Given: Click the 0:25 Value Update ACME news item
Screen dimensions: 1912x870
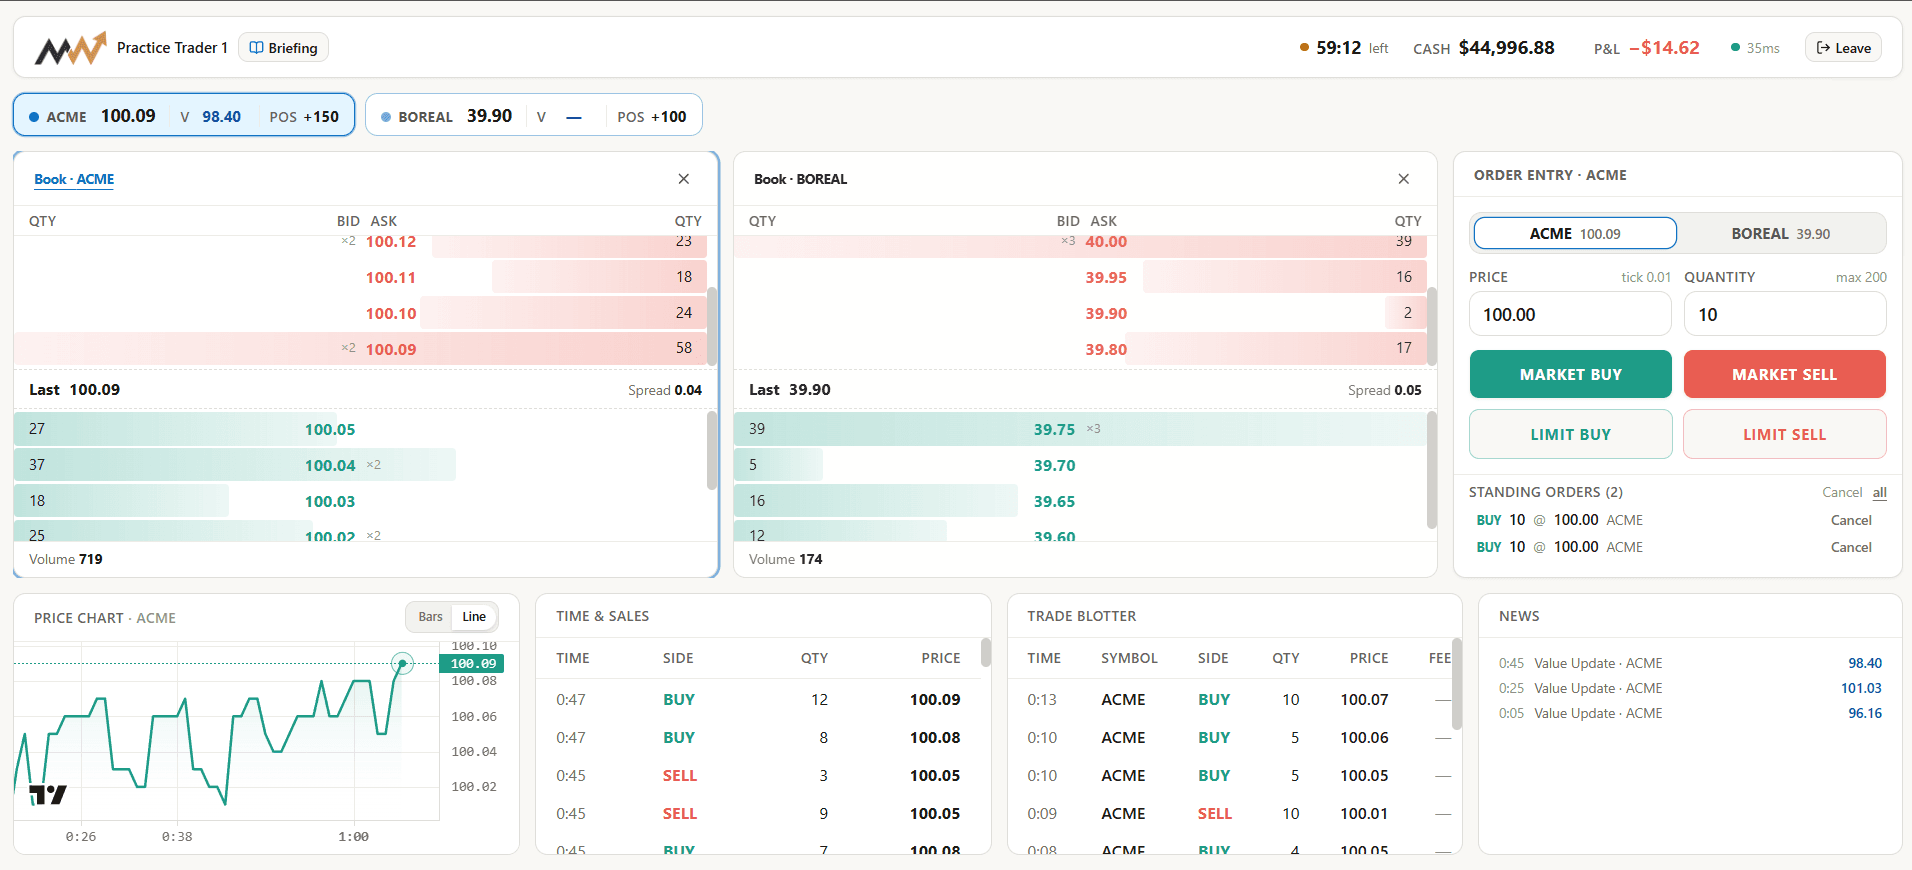Looking at the screenshot, I should pyautogui.click(x=1690, y=688).
